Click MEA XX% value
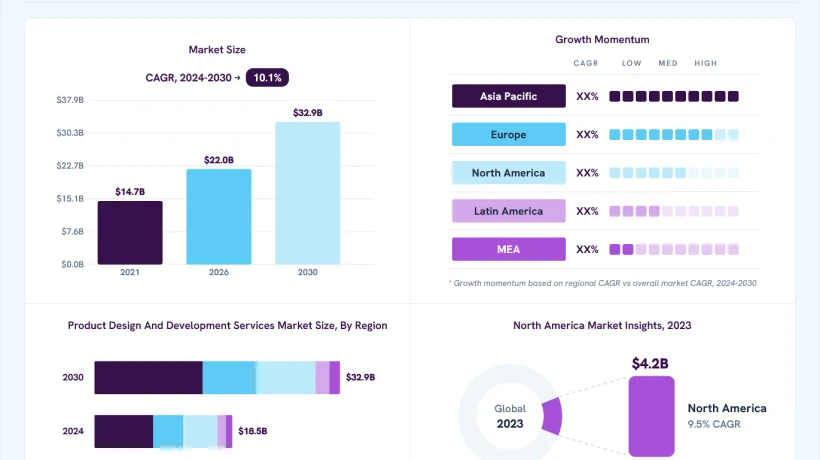This screenshot has height=460, width=820. pyautogui.click(x=587, y=249)
